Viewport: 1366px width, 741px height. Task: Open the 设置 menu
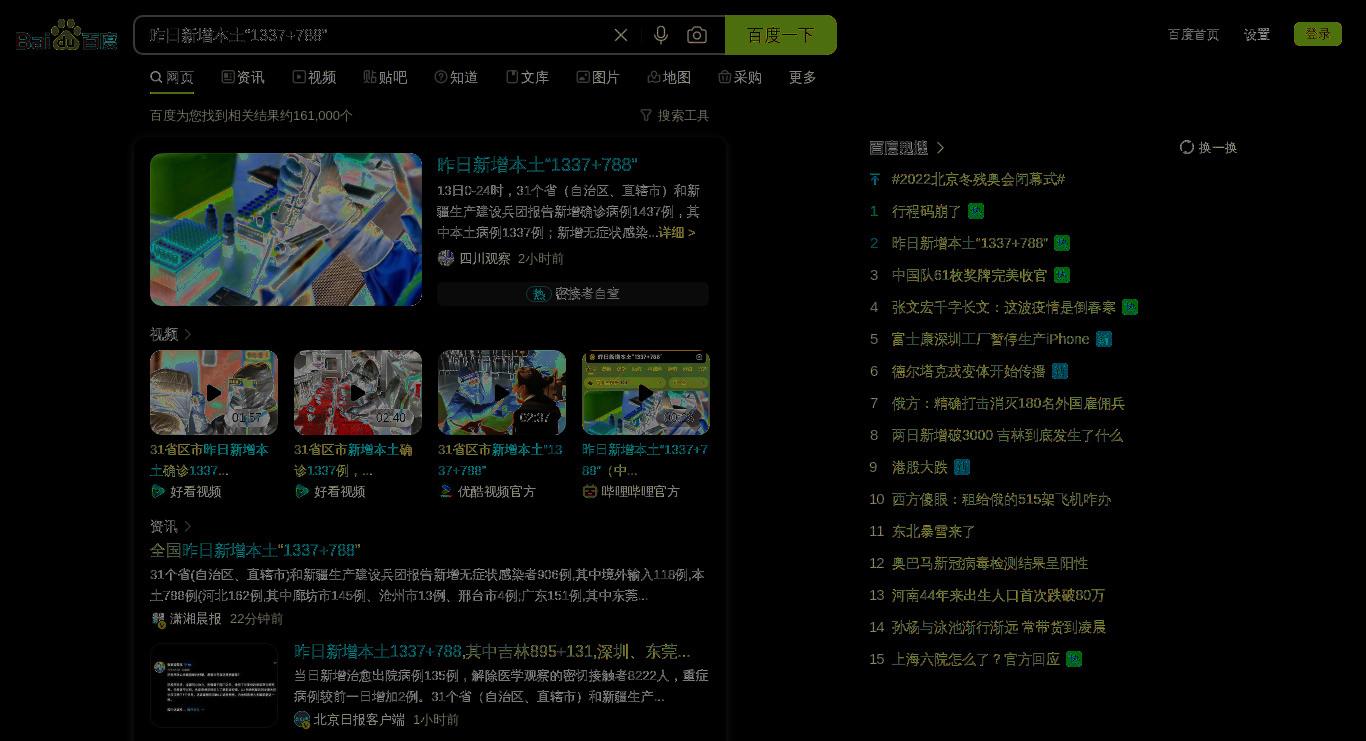pyautogui.click(x=1257, y=34)
